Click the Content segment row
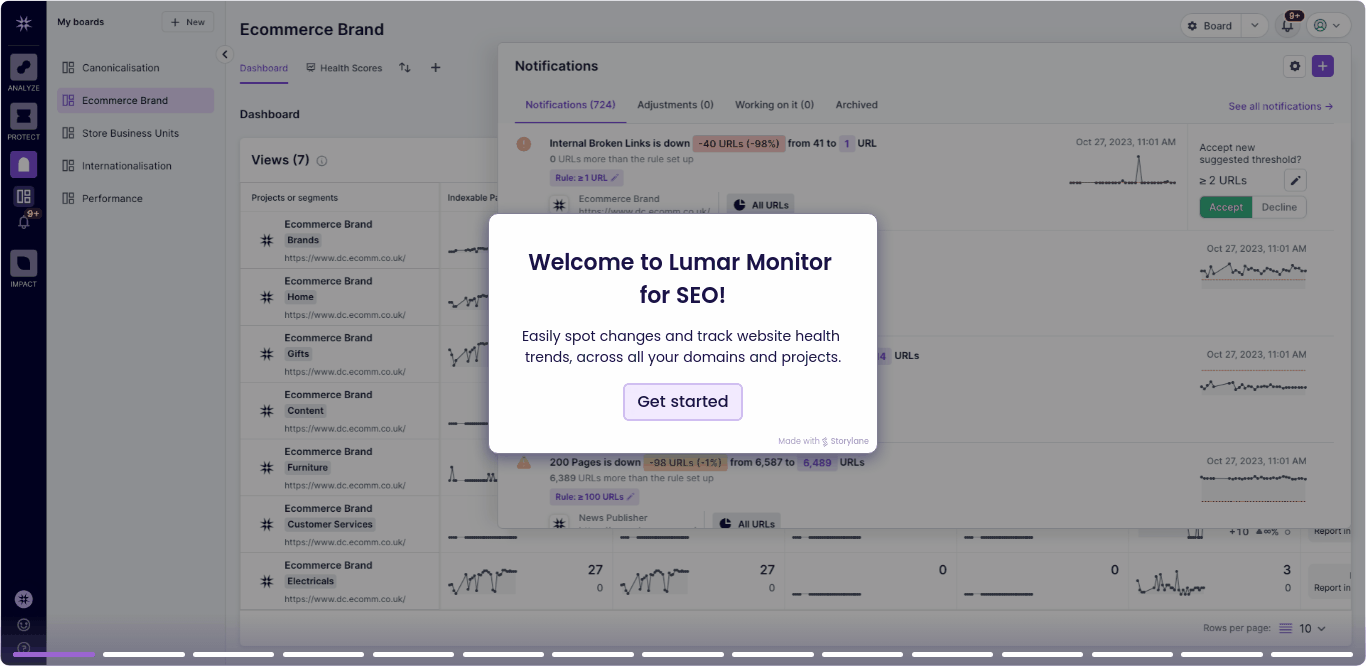Viewport: 1366px width, 666px height. coord(340,411)
